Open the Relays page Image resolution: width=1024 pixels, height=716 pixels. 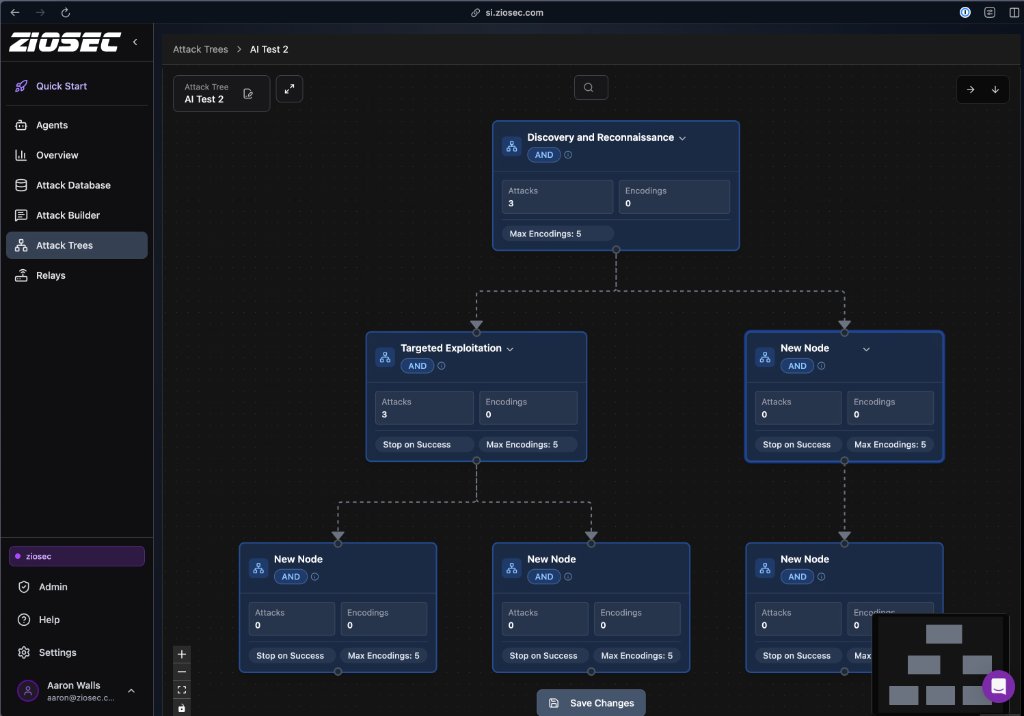coord(50,276)
